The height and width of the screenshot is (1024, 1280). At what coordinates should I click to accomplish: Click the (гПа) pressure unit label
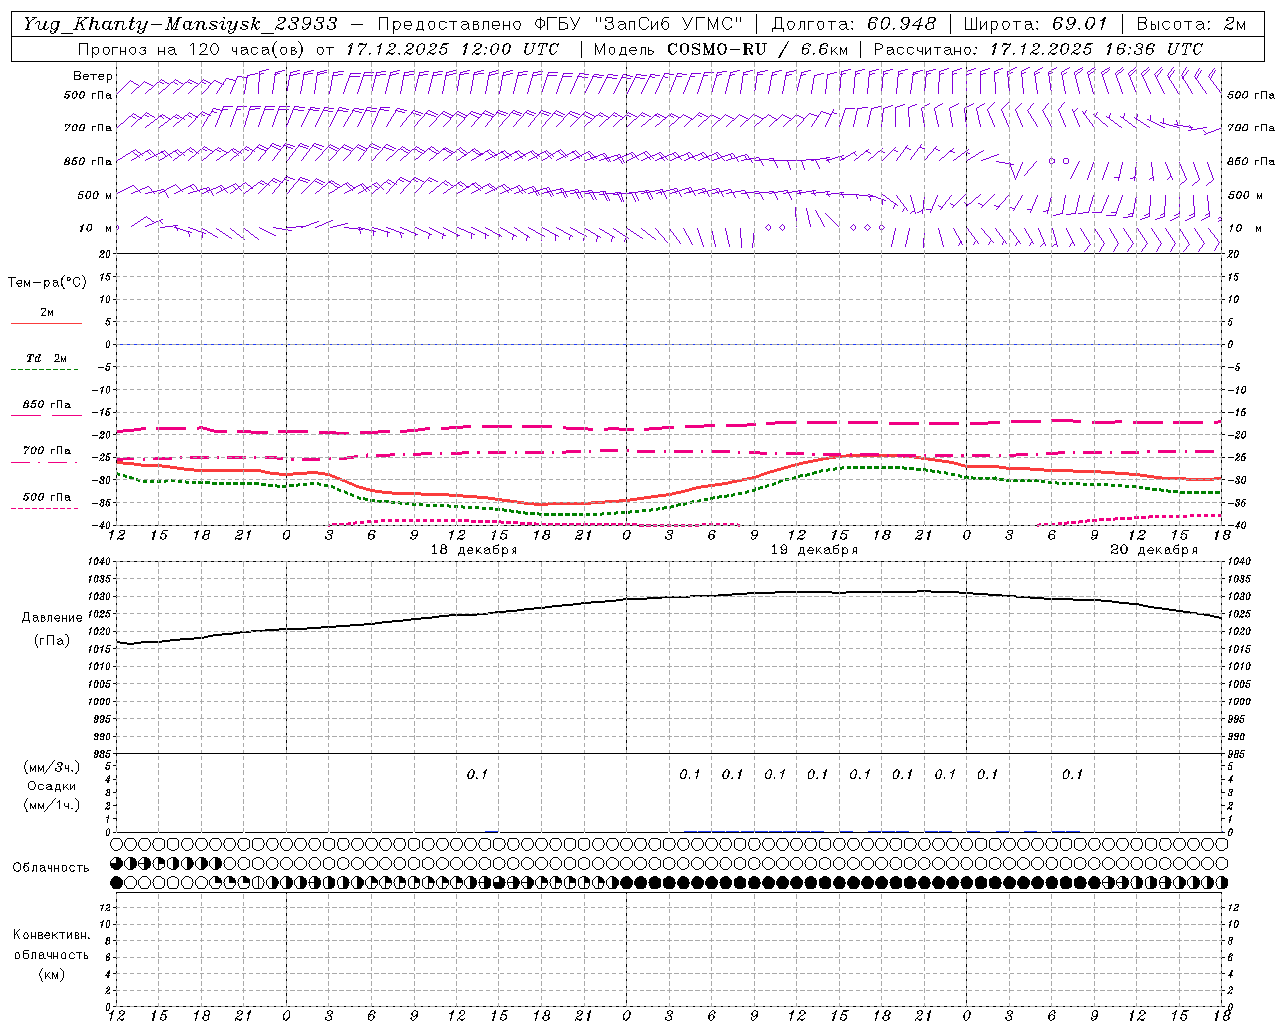click(x=52, y=641)
